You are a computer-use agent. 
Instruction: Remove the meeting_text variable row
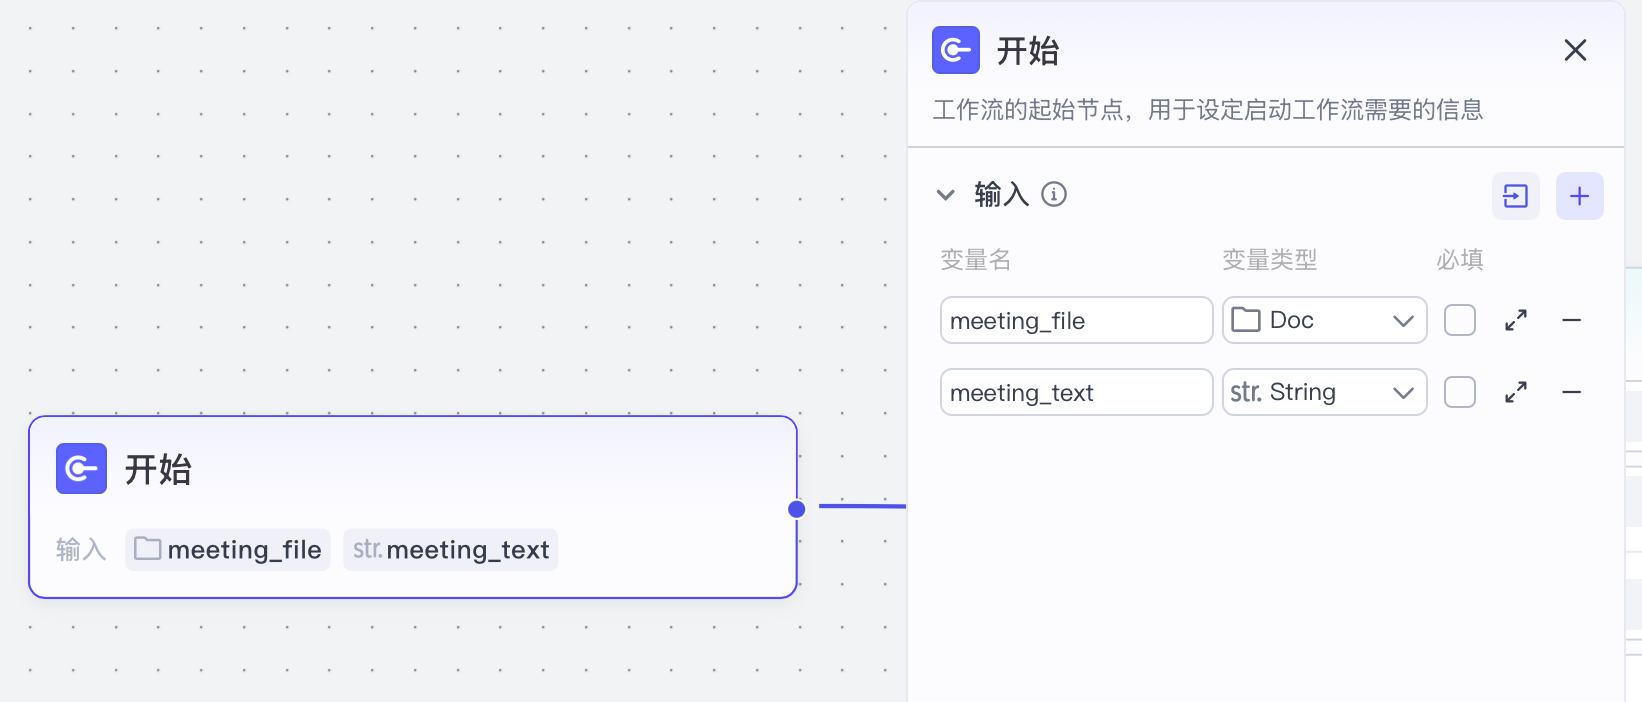pyautogui.click(x=1572, y=392)
